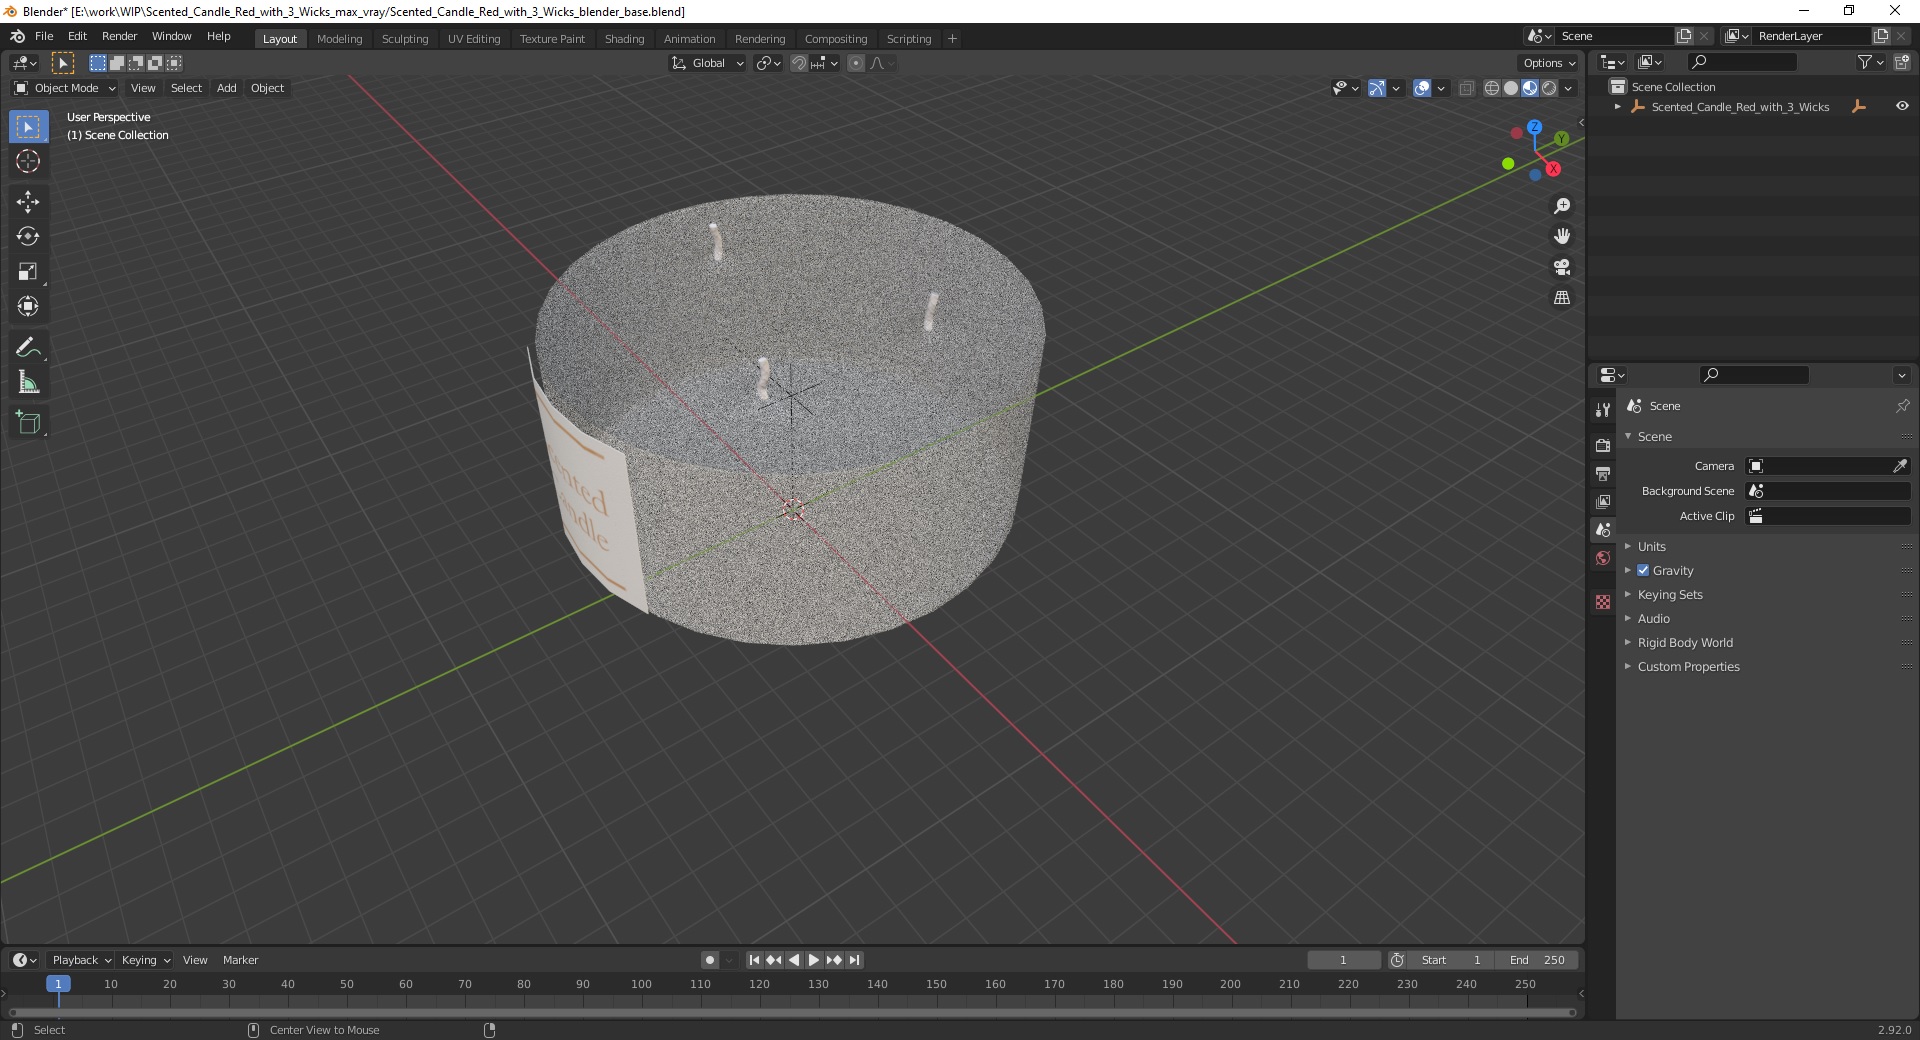This screenshot has height=1040, width=1920.
Task: Click frame 100 on the timeline
Action: [641, 985]
